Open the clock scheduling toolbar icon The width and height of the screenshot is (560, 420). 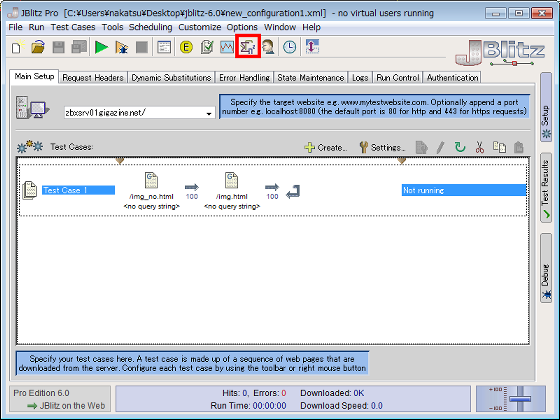[289, 47]
